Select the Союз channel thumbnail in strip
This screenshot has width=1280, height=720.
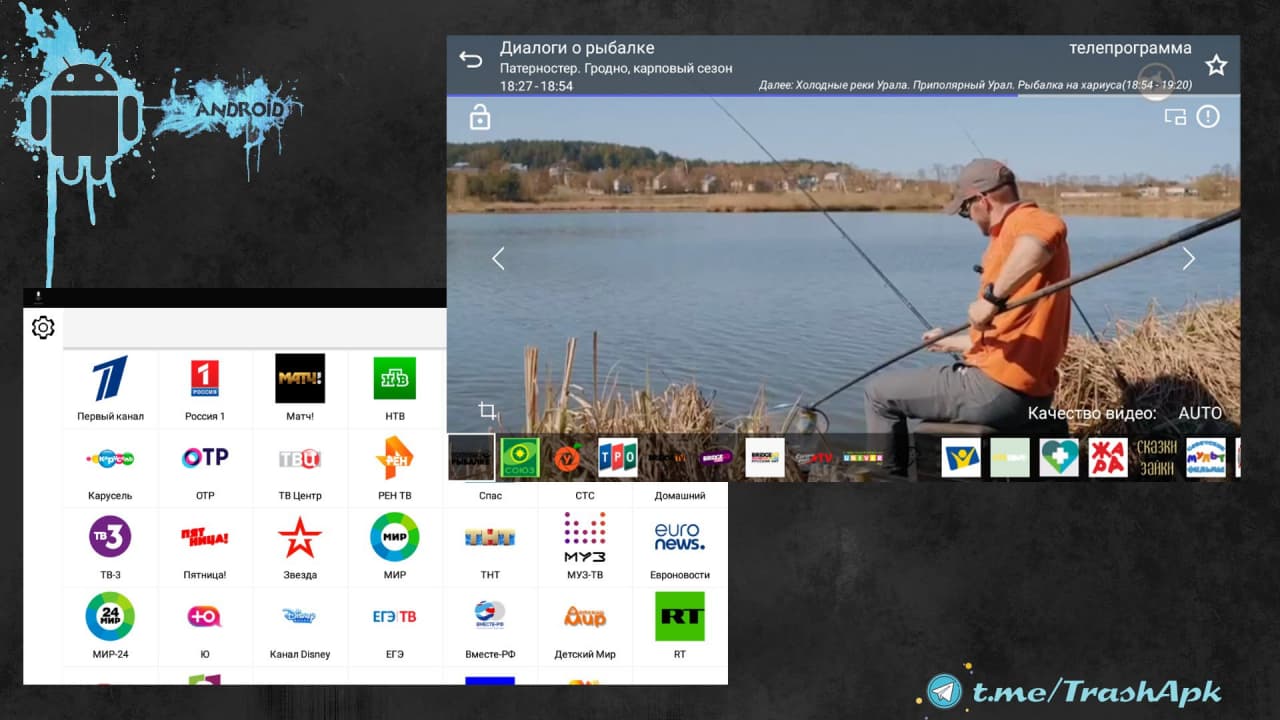tap(520, 458)
